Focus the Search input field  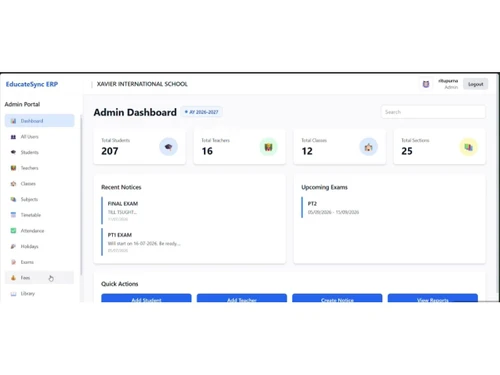point(433,112)
